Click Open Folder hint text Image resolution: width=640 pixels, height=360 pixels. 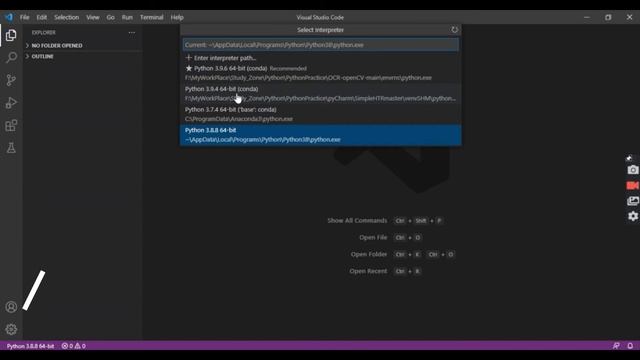coord(369,254)
